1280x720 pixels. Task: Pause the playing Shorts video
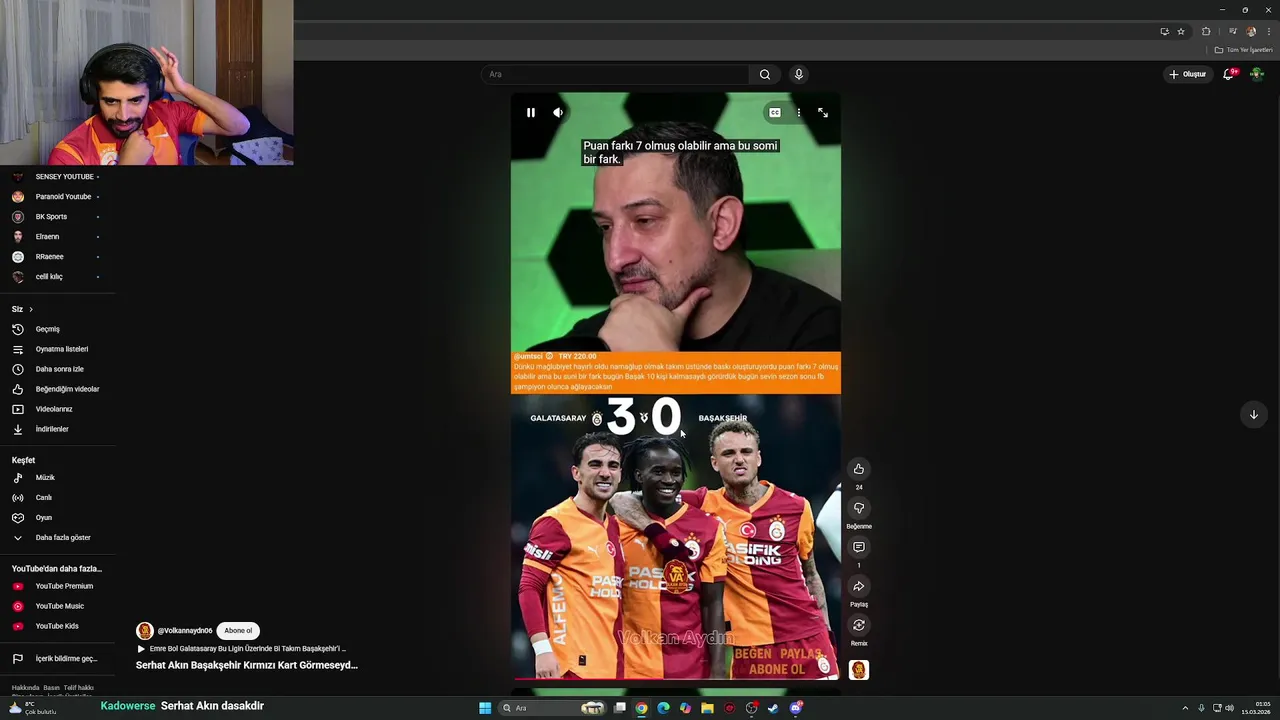point(531,113)
